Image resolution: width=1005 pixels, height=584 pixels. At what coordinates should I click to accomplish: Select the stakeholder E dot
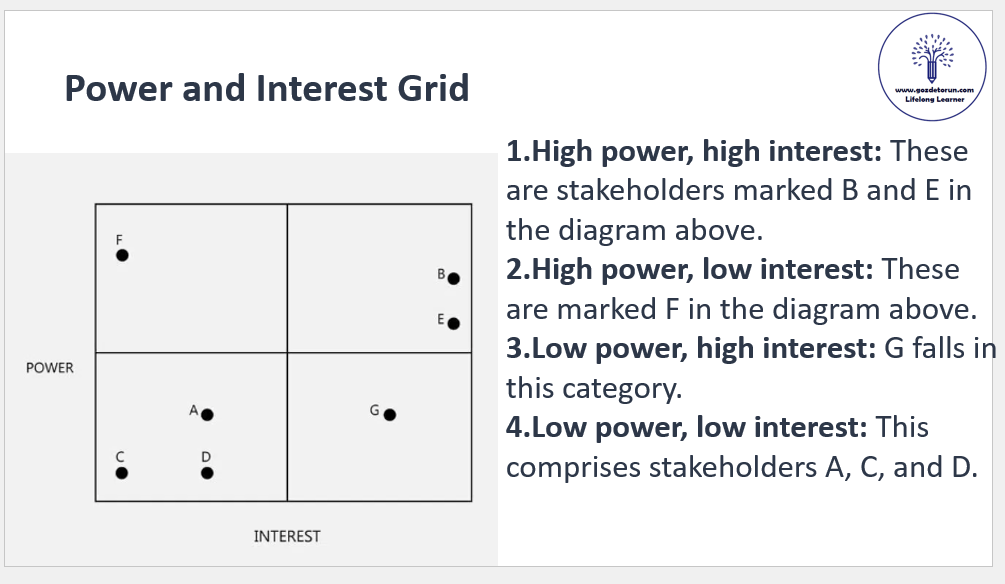point(453,323)
